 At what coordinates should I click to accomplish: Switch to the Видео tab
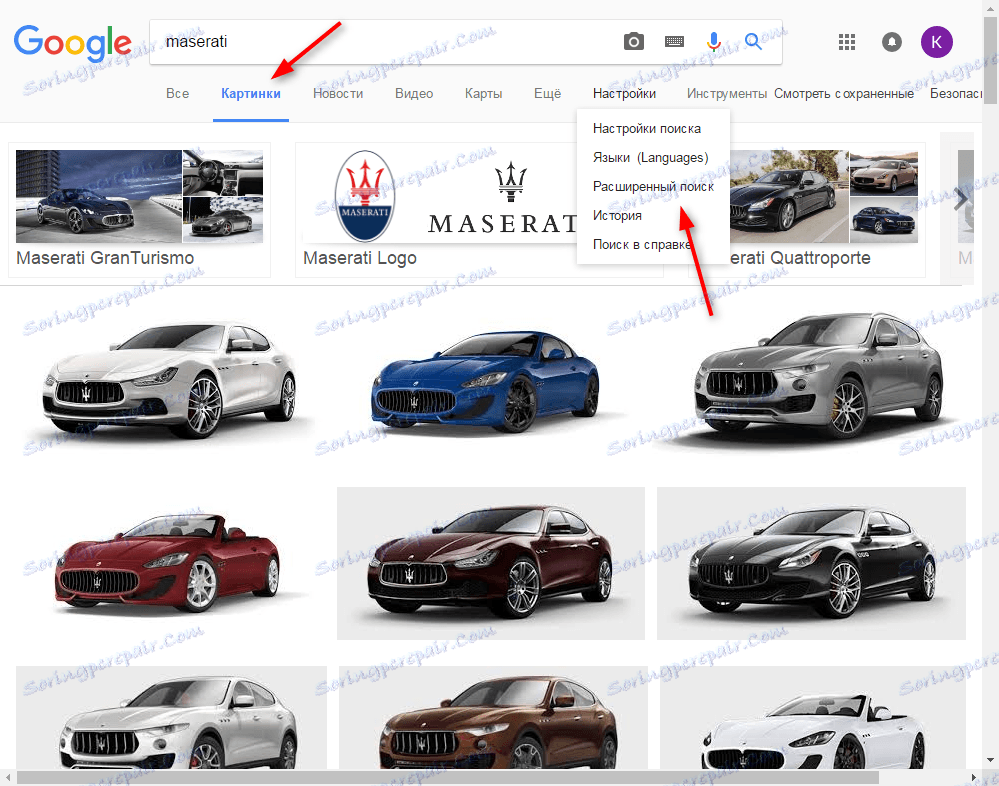(x=414, y=94)
